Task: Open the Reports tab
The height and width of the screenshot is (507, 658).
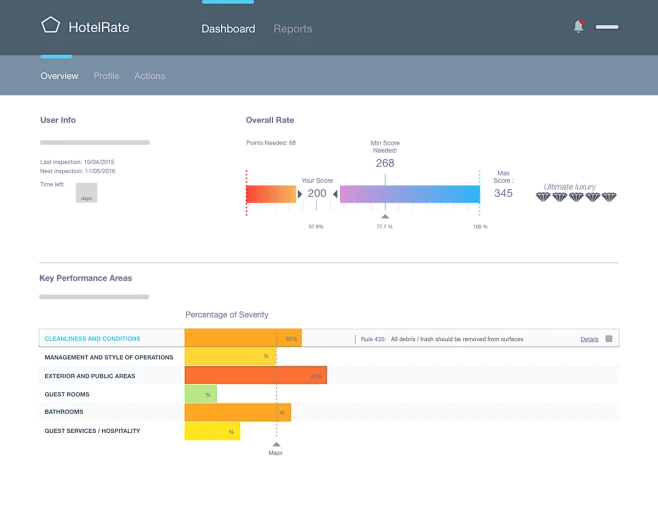Action: pos(293,29)
